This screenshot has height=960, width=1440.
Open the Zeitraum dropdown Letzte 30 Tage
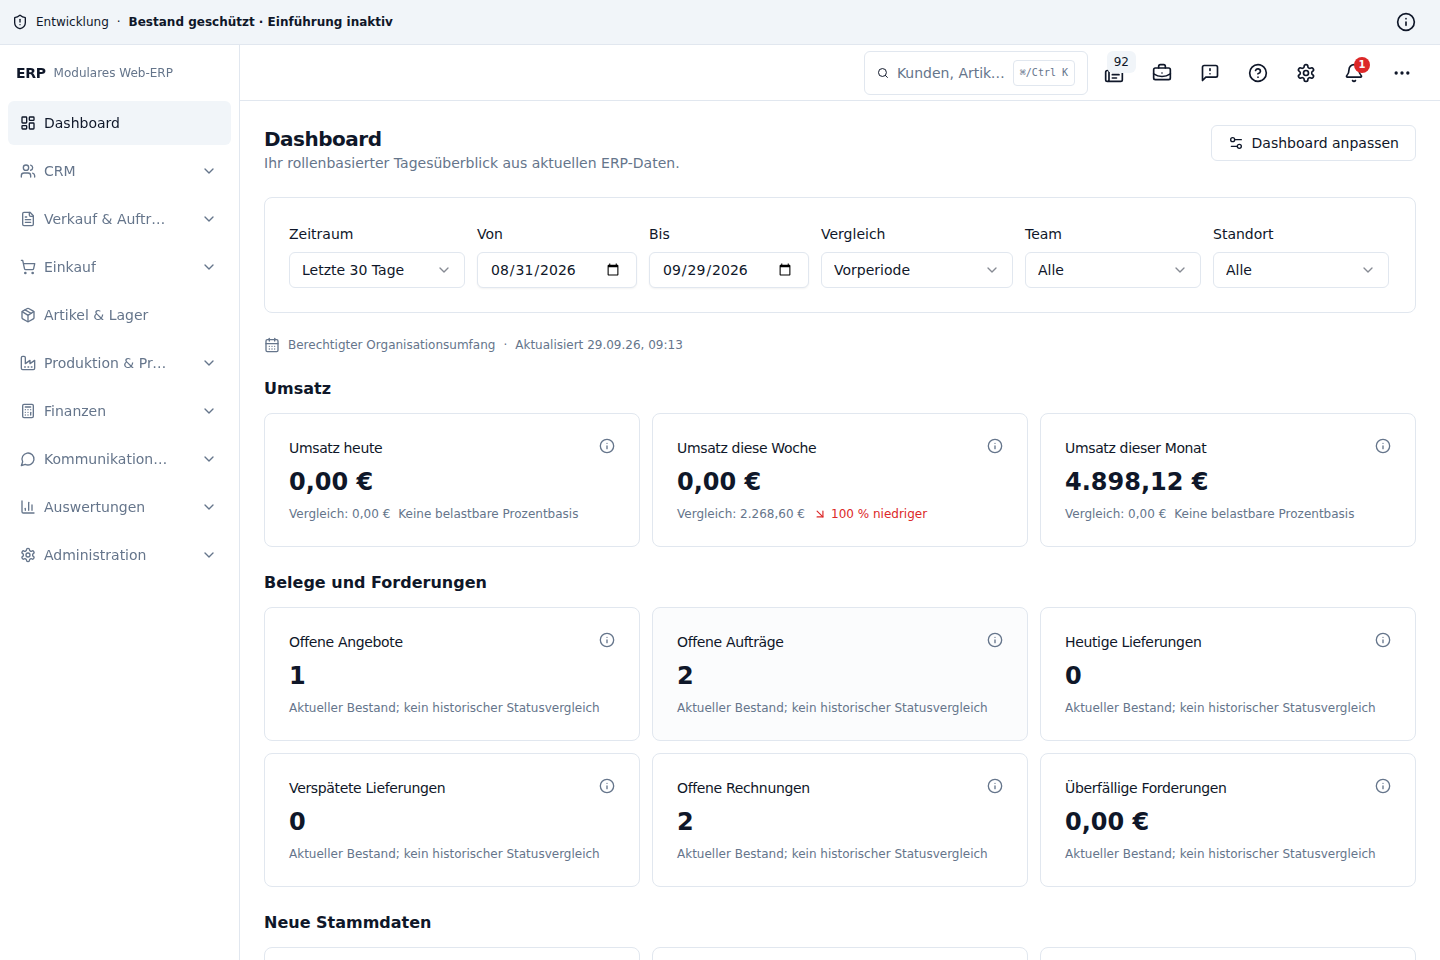coord(377,270)
